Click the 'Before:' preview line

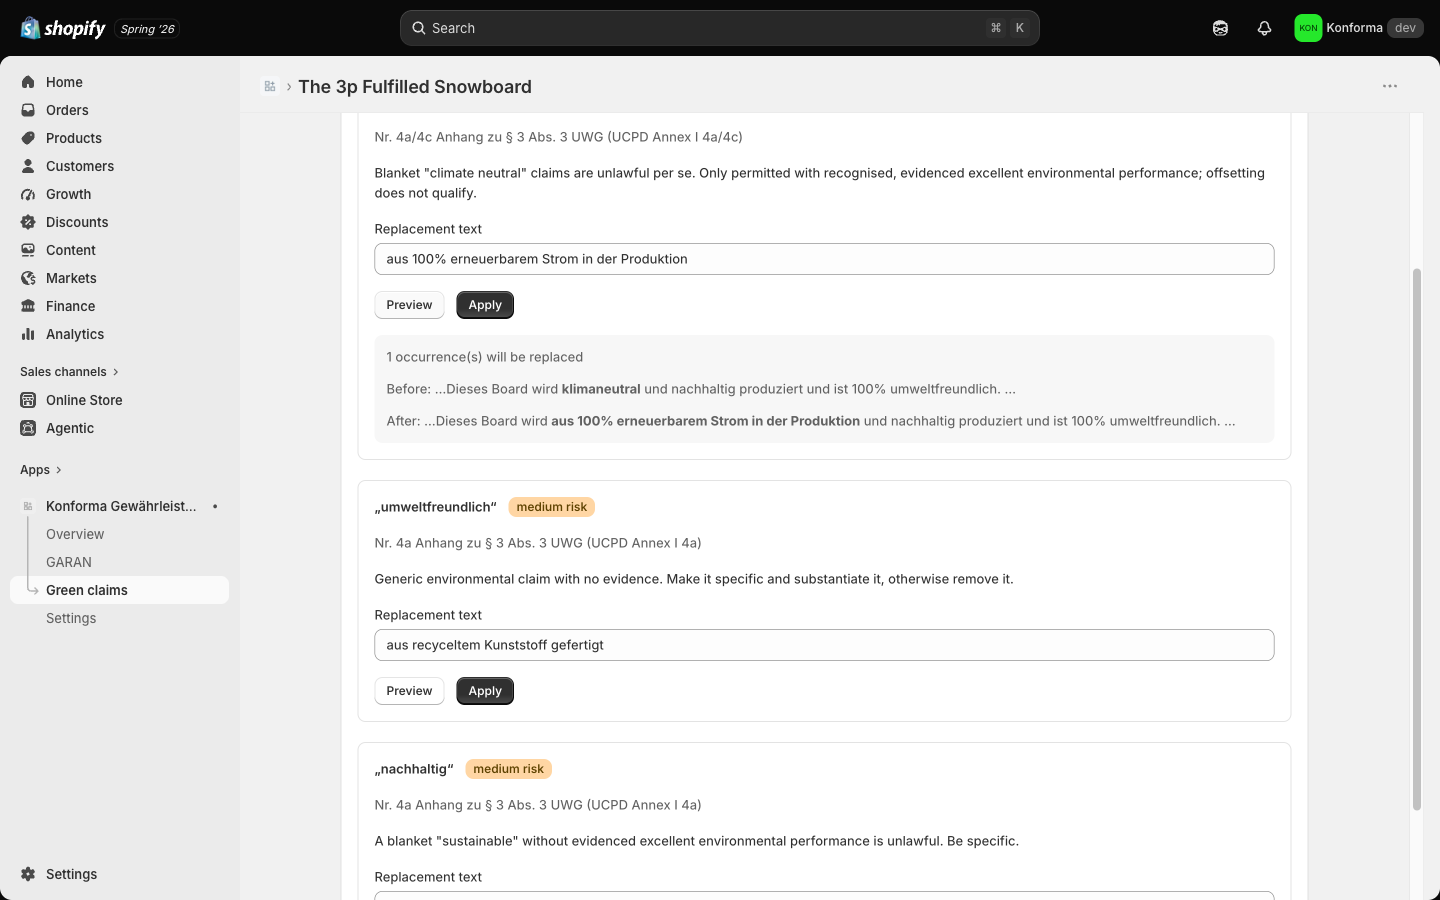click(x=701, y=389)
